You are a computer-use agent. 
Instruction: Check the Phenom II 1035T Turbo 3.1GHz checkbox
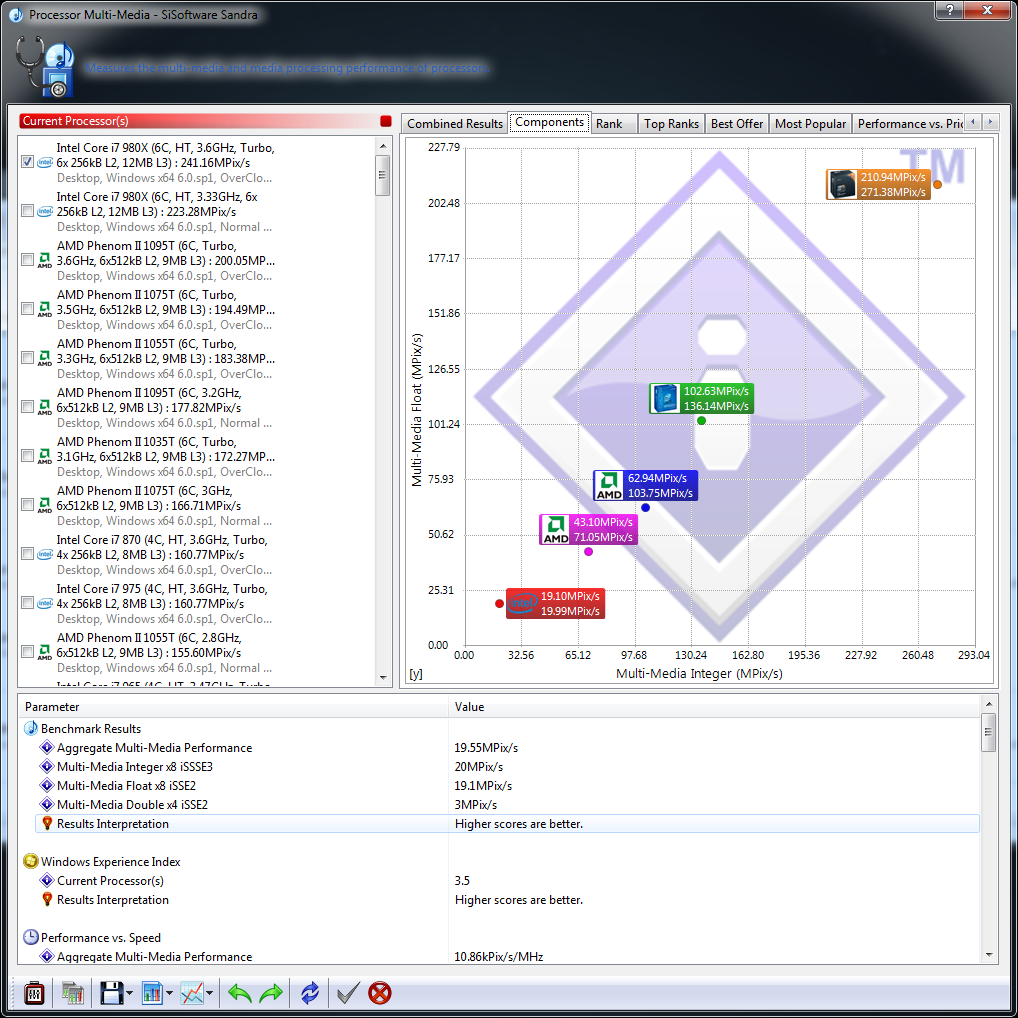click(27, 456)
